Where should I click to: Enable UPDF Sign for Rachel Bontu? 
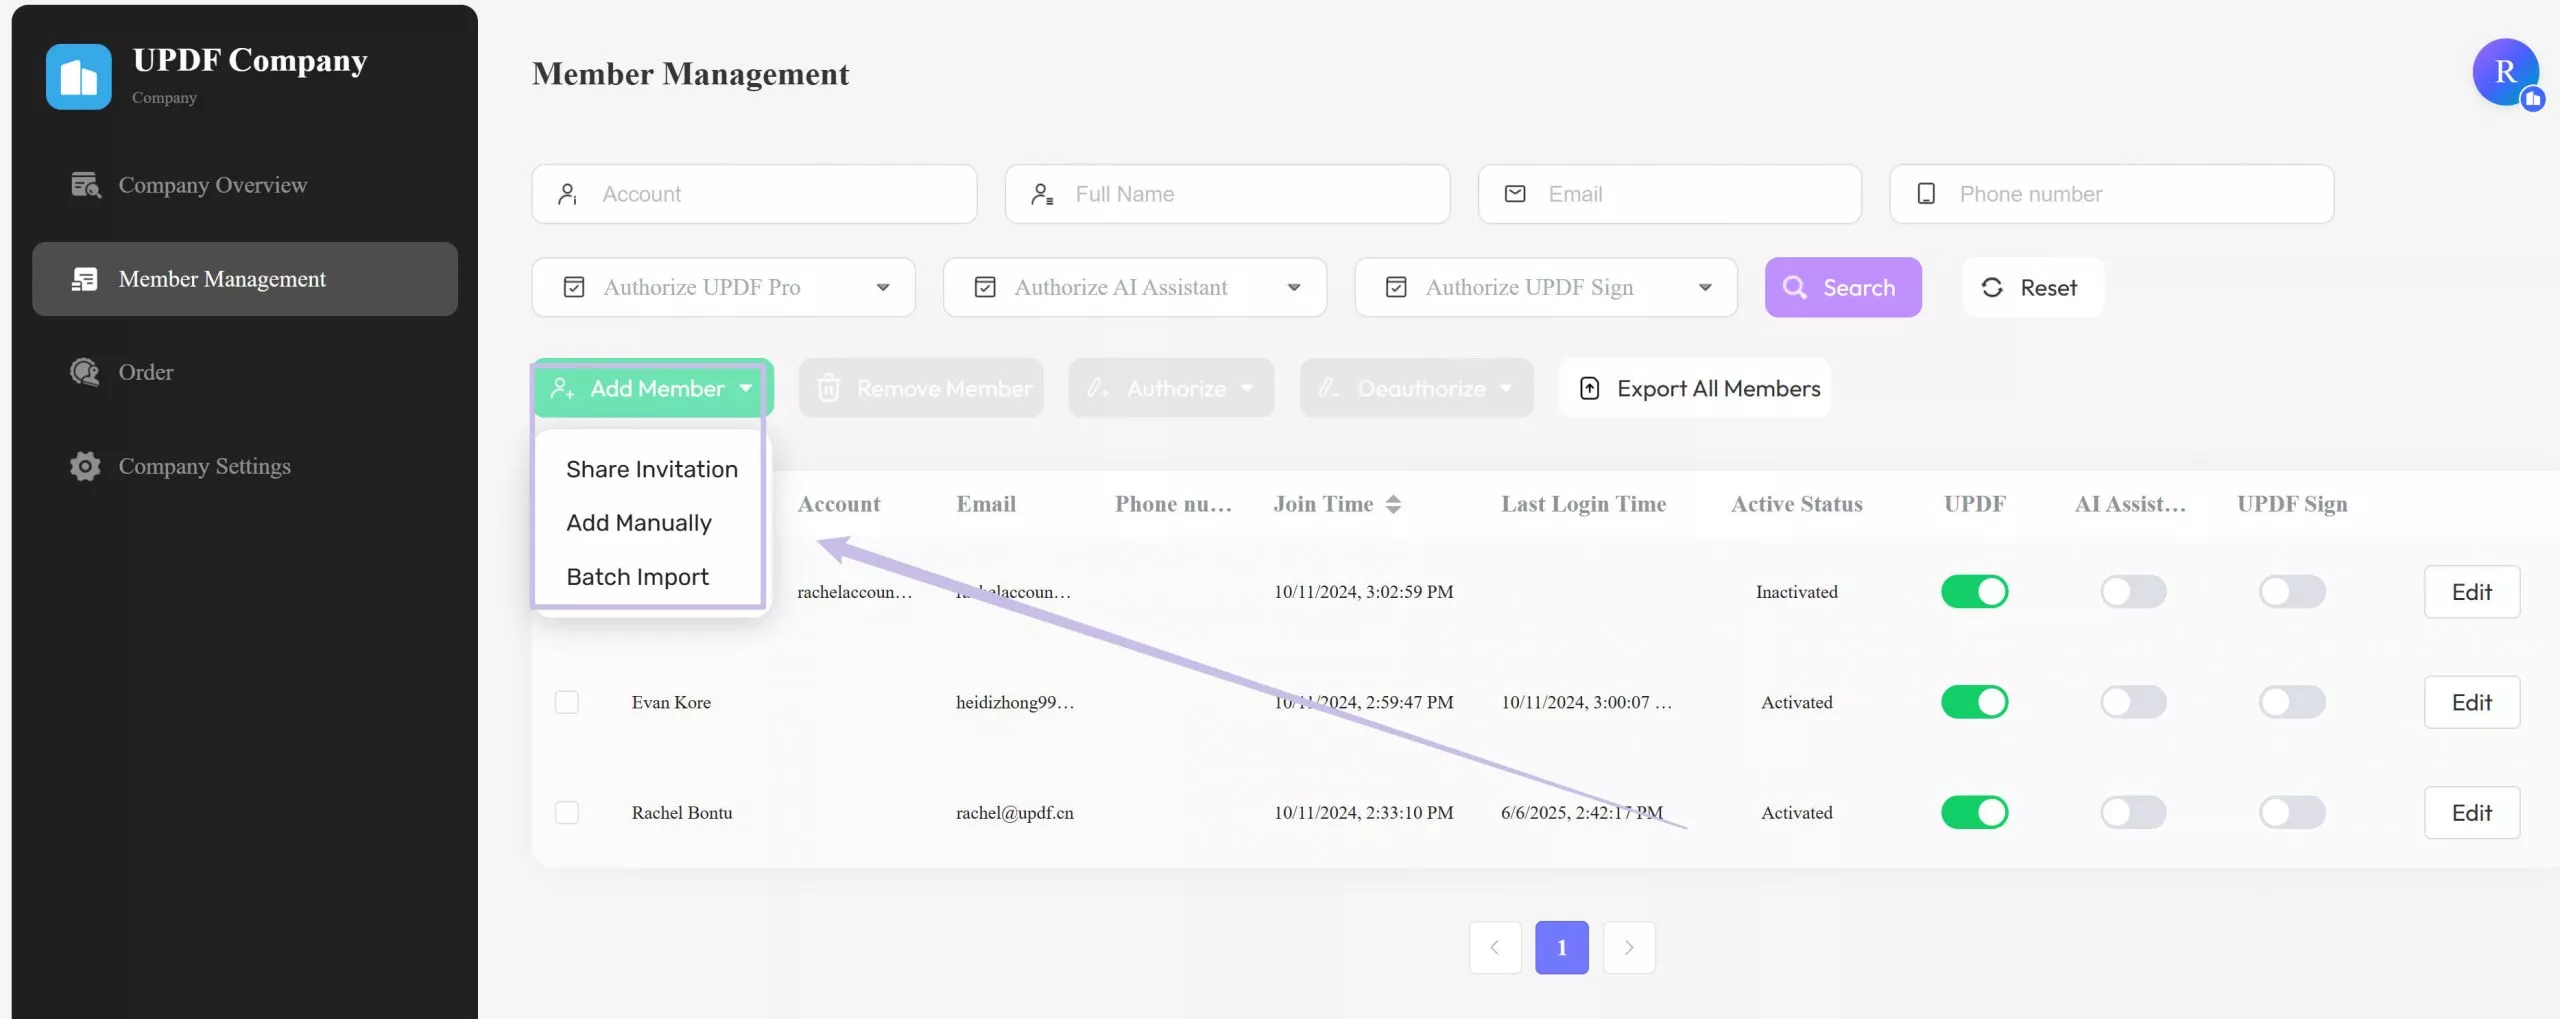[x=2292, y=812]
